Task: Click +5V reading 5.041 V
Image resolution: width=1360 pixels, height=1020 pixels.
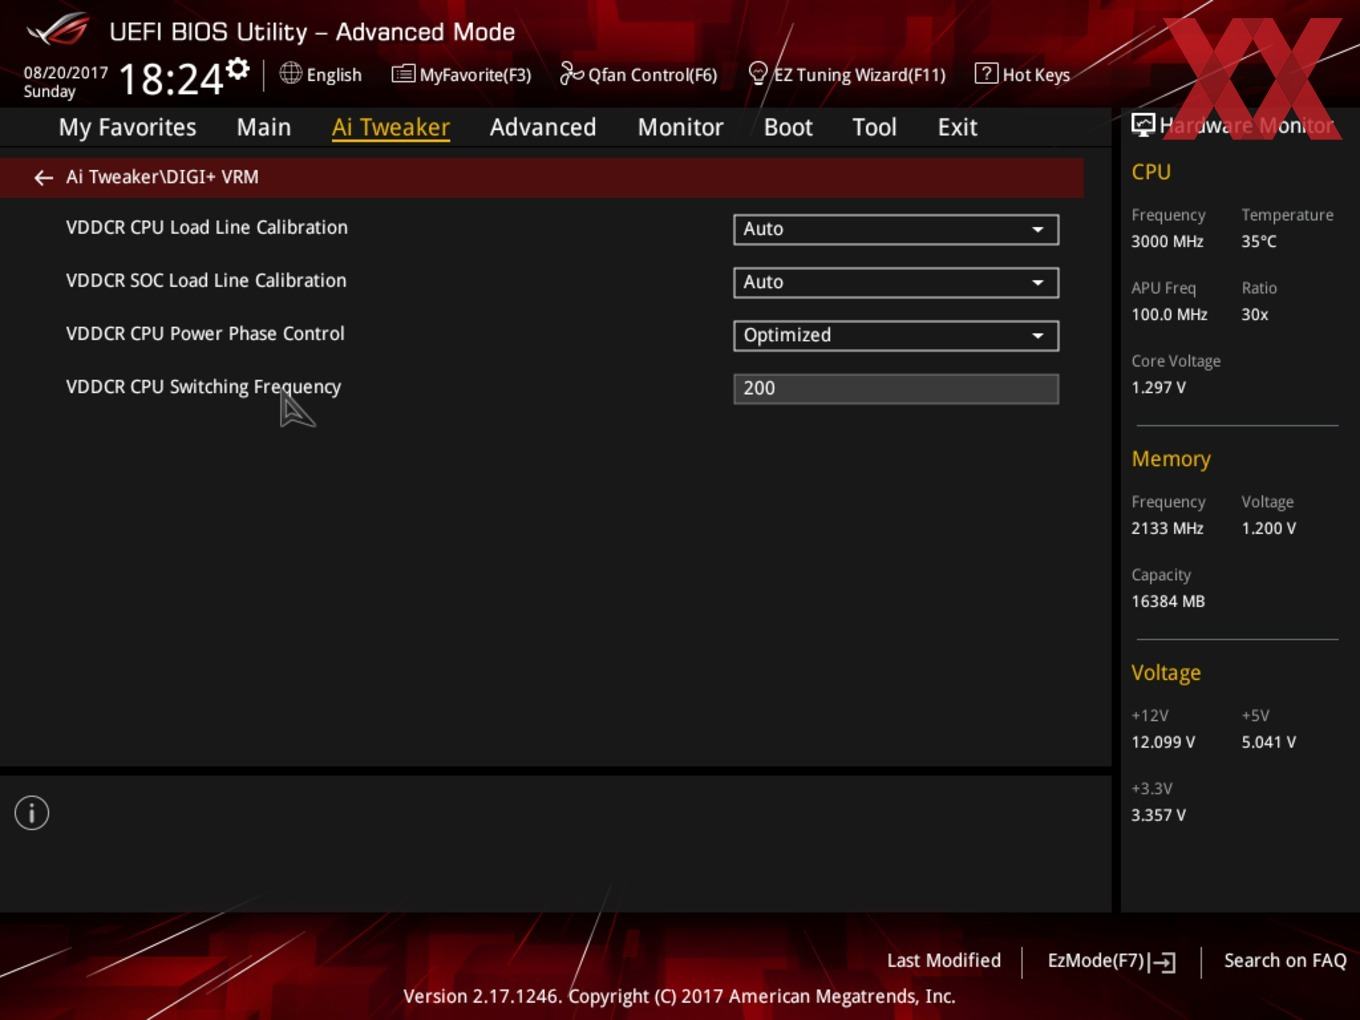Action: coord(1268,742)
